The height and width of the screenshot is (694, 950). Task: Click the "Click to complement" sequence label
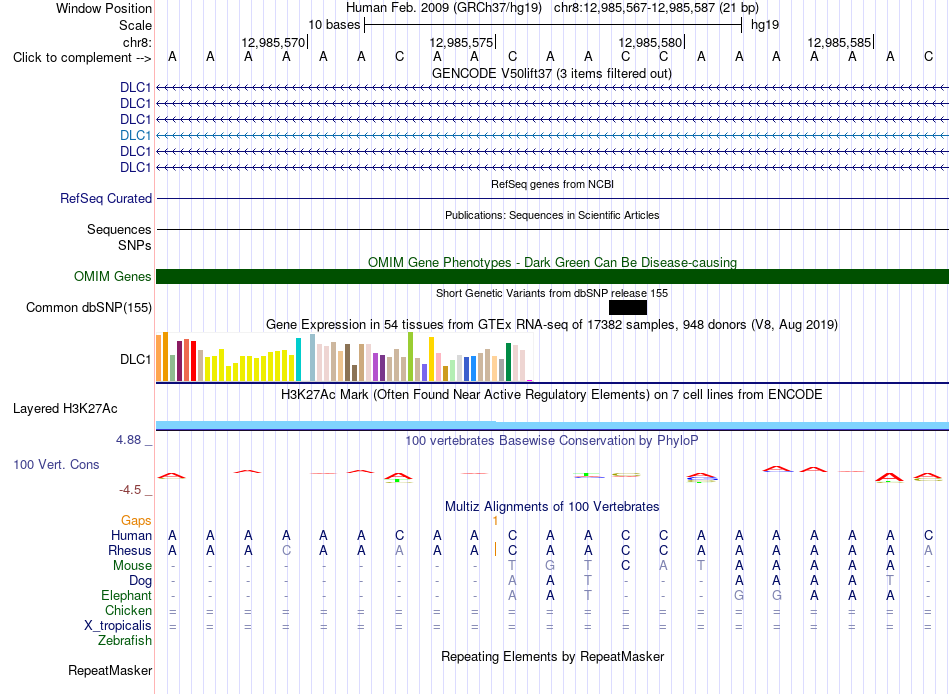coord(82,58)
